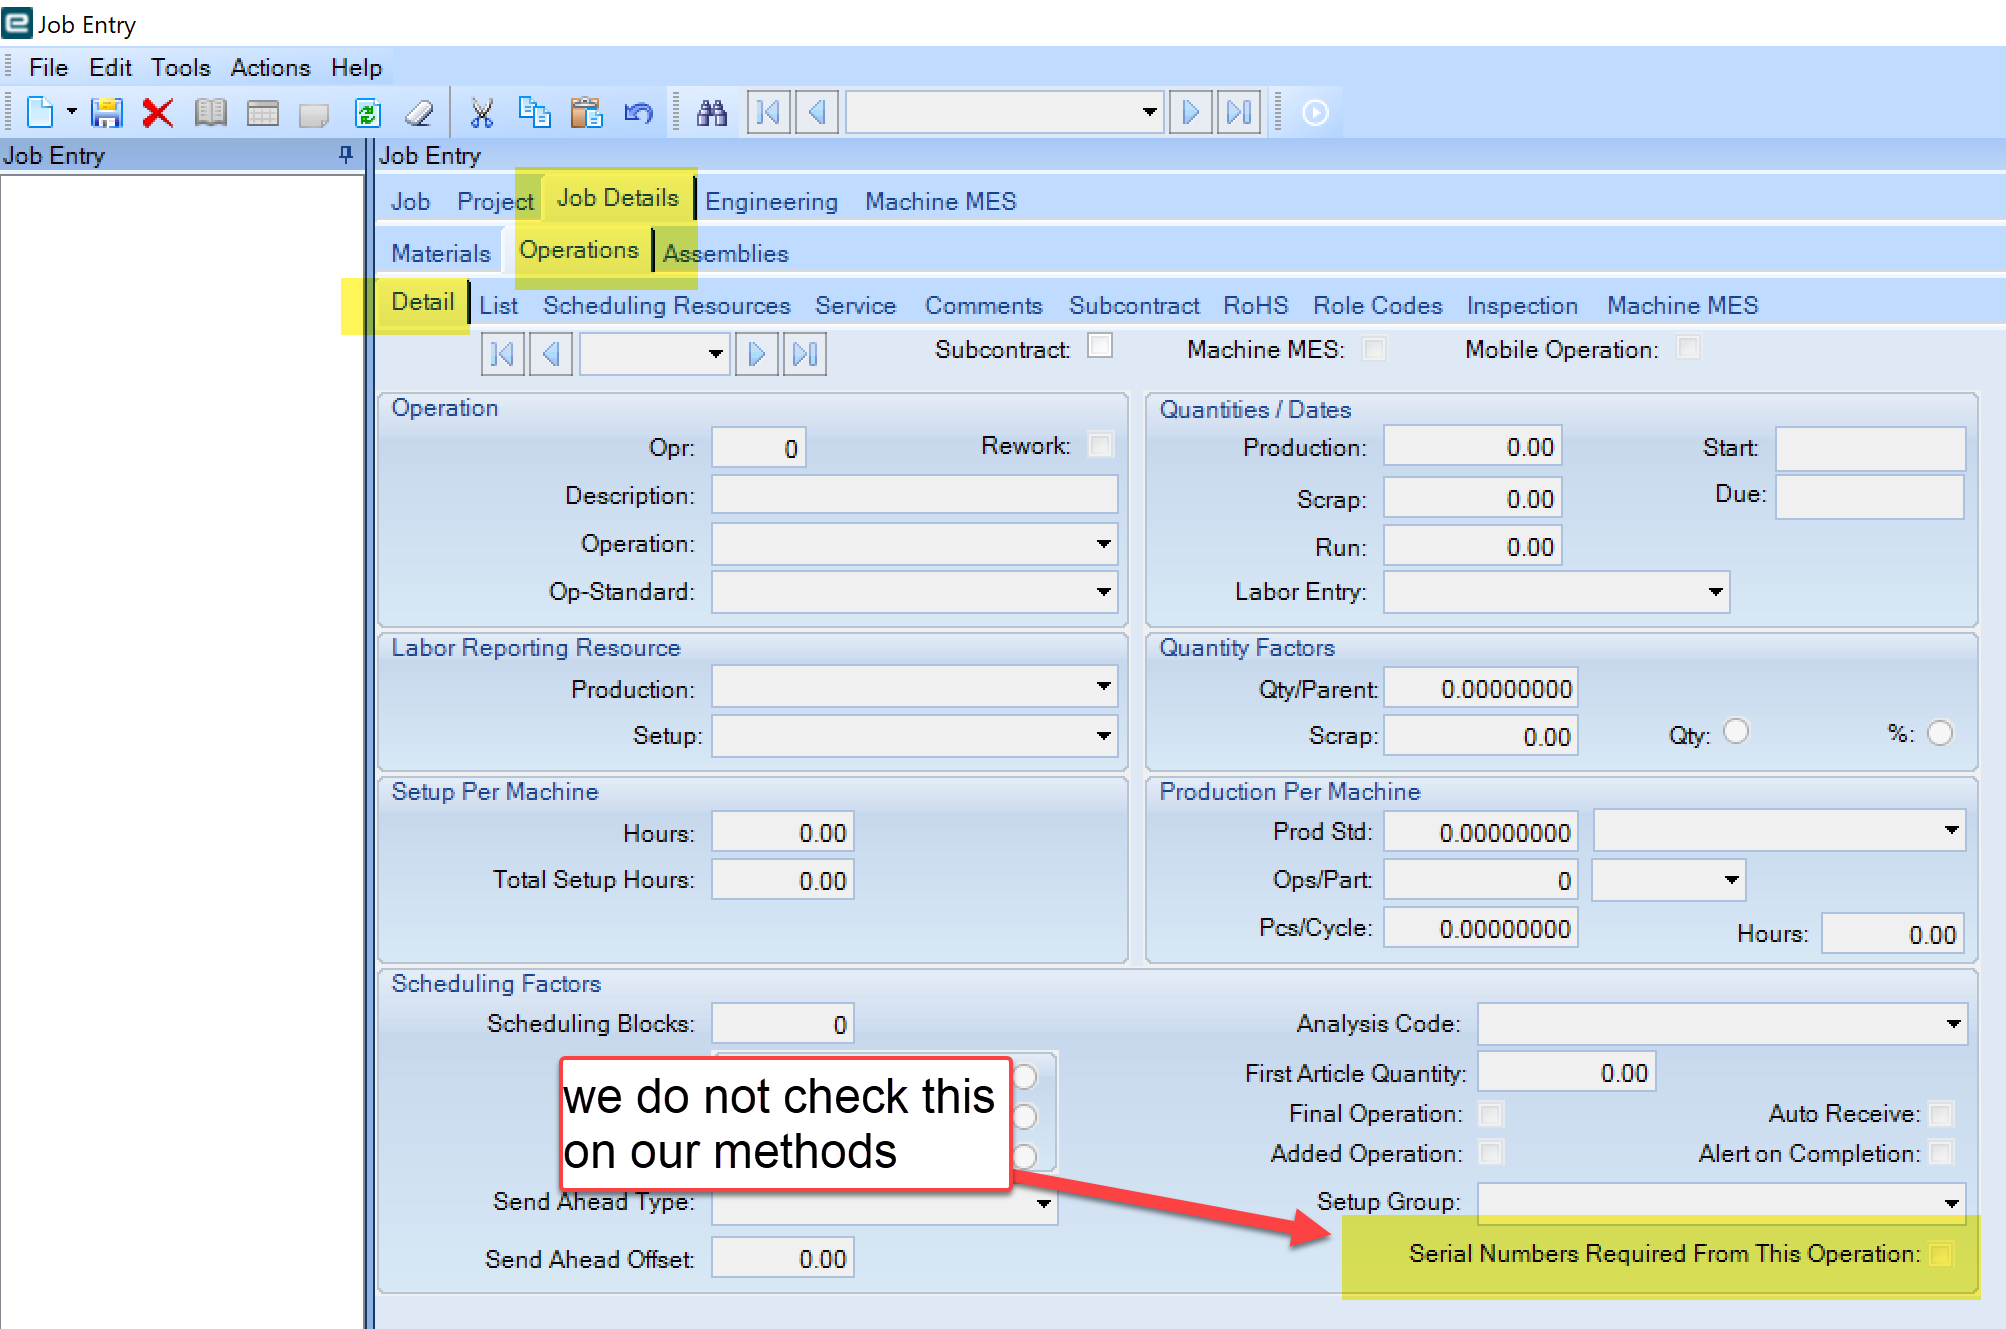Open search with the binoculars icon
This screenshot has height=1329, width=2006.
click(712, 112)
